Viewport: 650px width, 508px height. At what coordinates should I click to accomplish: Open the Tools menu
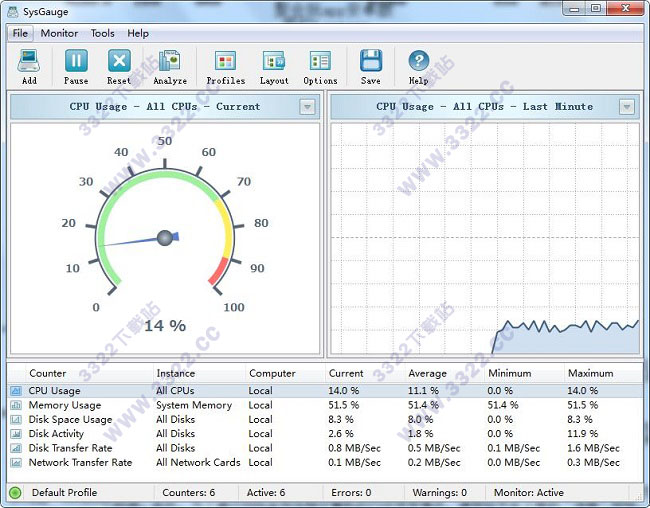(x=102, y=33)
